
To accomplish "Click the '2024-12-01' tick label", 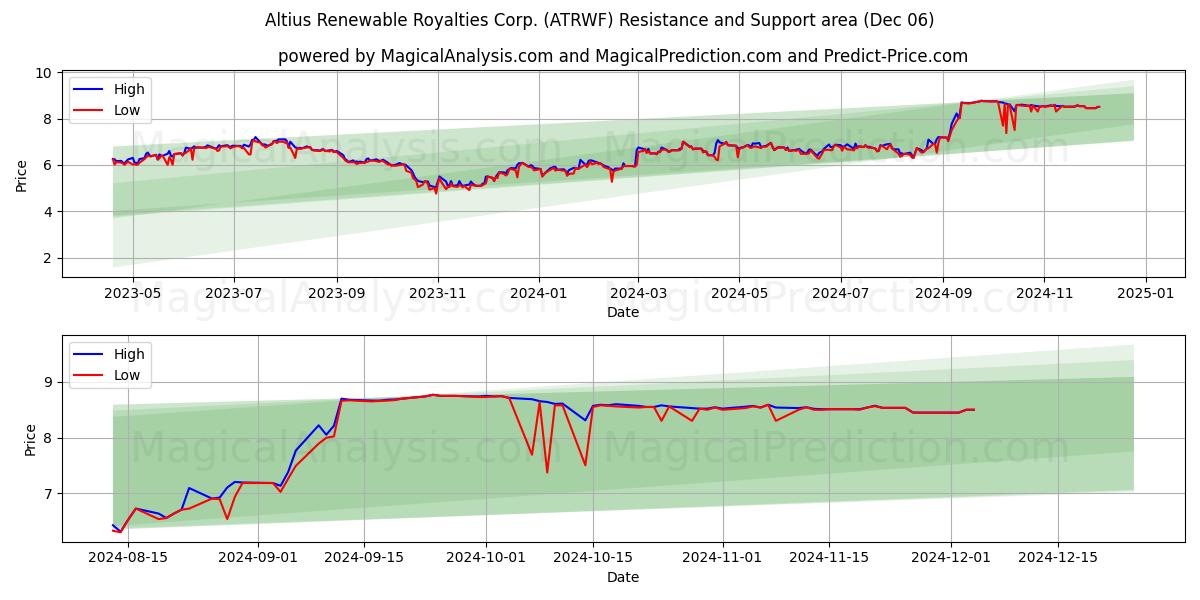I will 950,559.
